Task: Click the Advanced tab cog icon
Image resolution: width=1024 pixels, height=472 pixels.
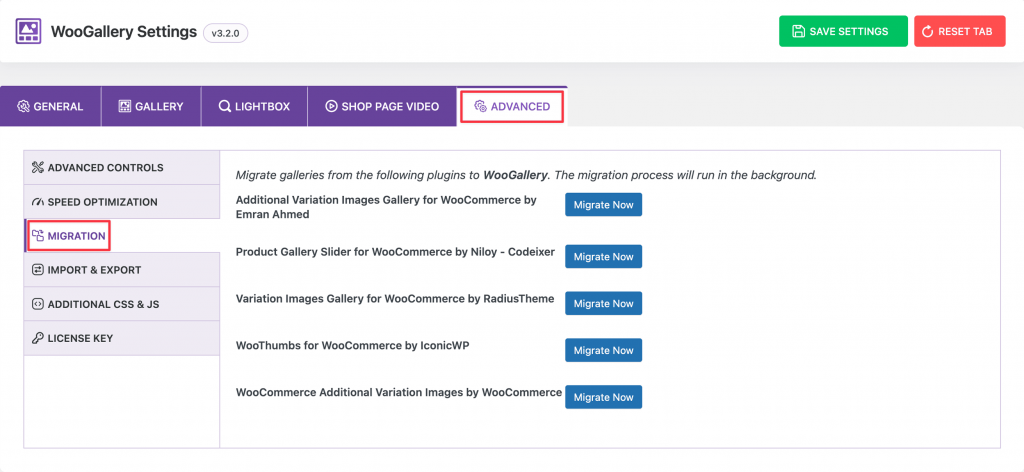Action: [481, 106]
